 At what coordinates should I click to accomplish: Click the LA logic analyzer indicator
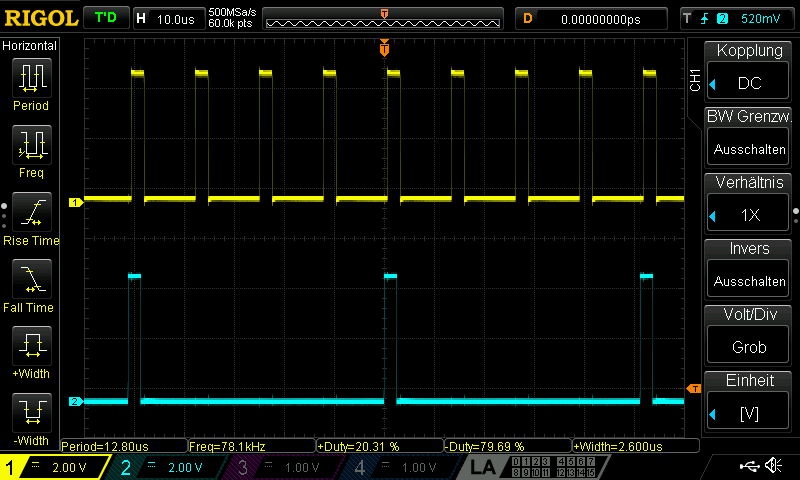coord(482,467)
